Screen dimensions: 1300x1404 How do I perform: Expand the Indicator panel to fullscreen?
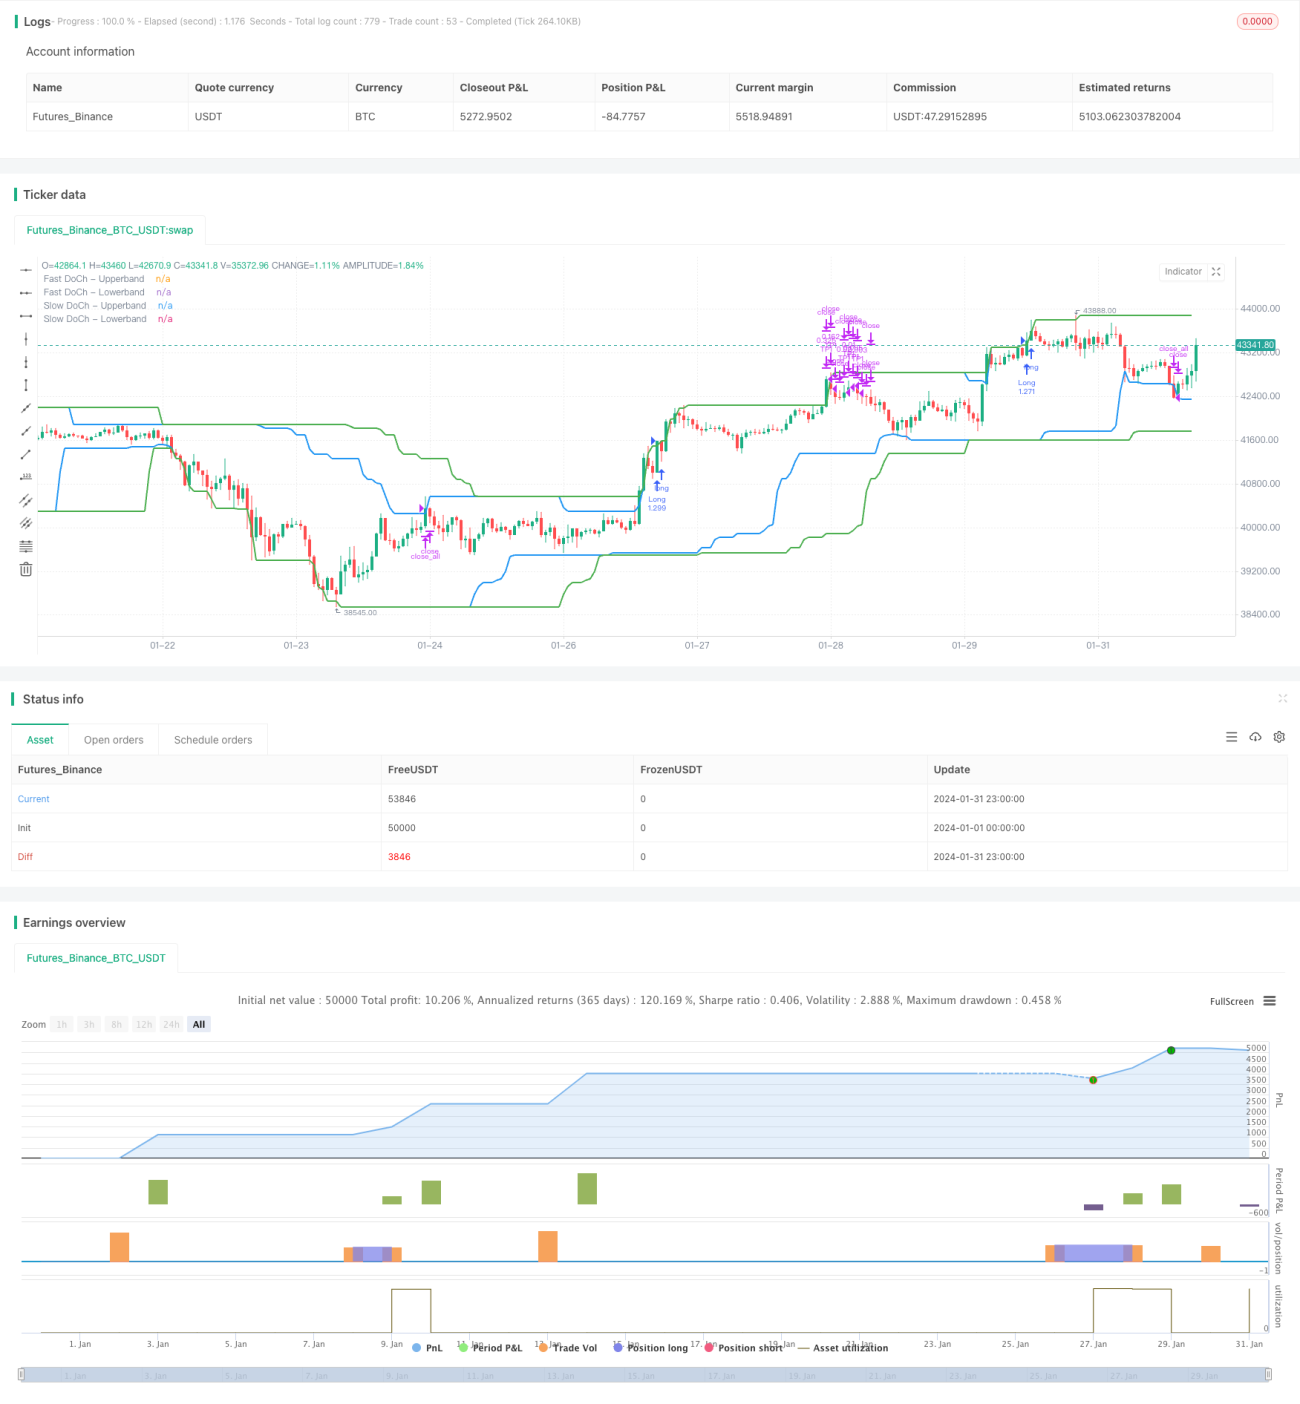pyautogui.click(x=1216, y=272)
